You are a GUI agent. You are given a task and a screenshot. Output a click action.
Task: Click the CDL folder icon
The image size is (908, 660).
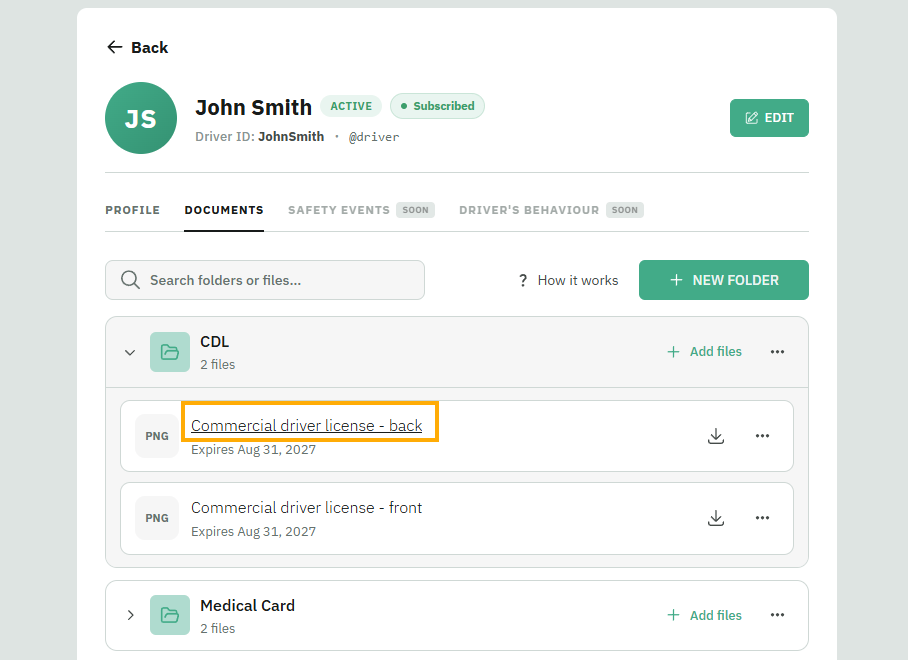pyautogui.click(x=170, y=352)
